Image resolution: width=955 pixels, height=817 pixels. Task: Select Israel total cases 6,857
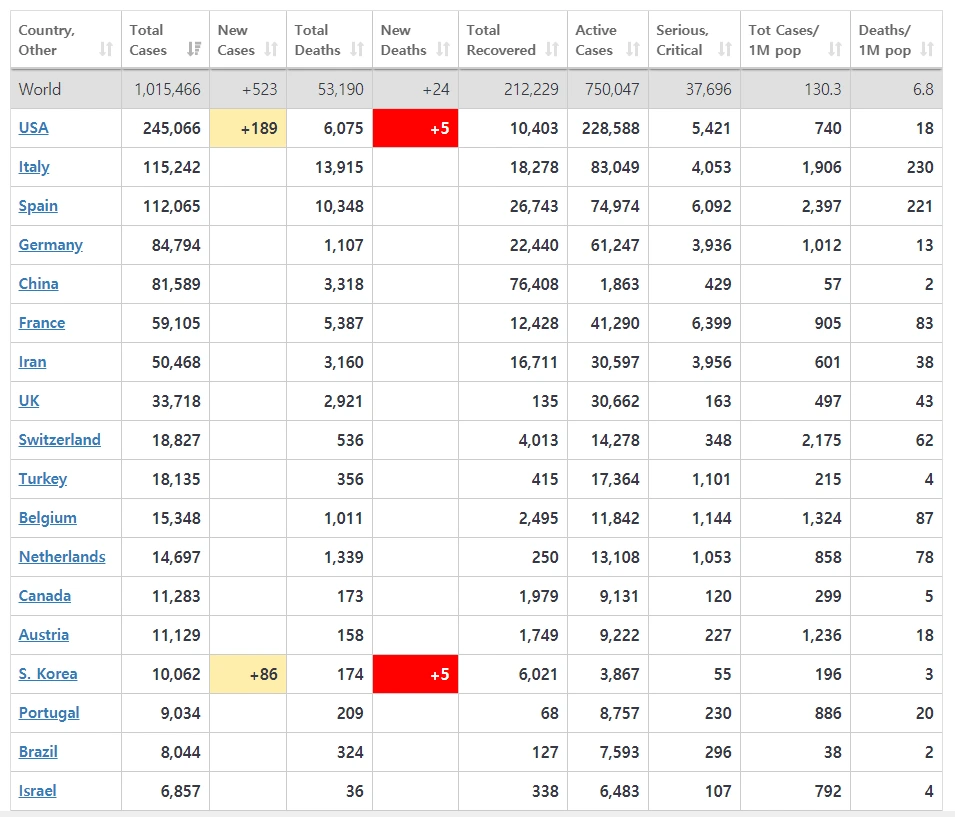coord(181,791)
